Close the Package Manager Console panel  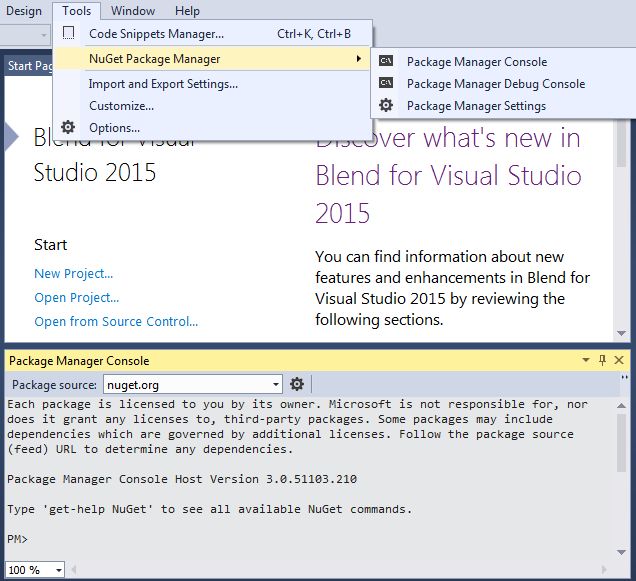(619, 360)
